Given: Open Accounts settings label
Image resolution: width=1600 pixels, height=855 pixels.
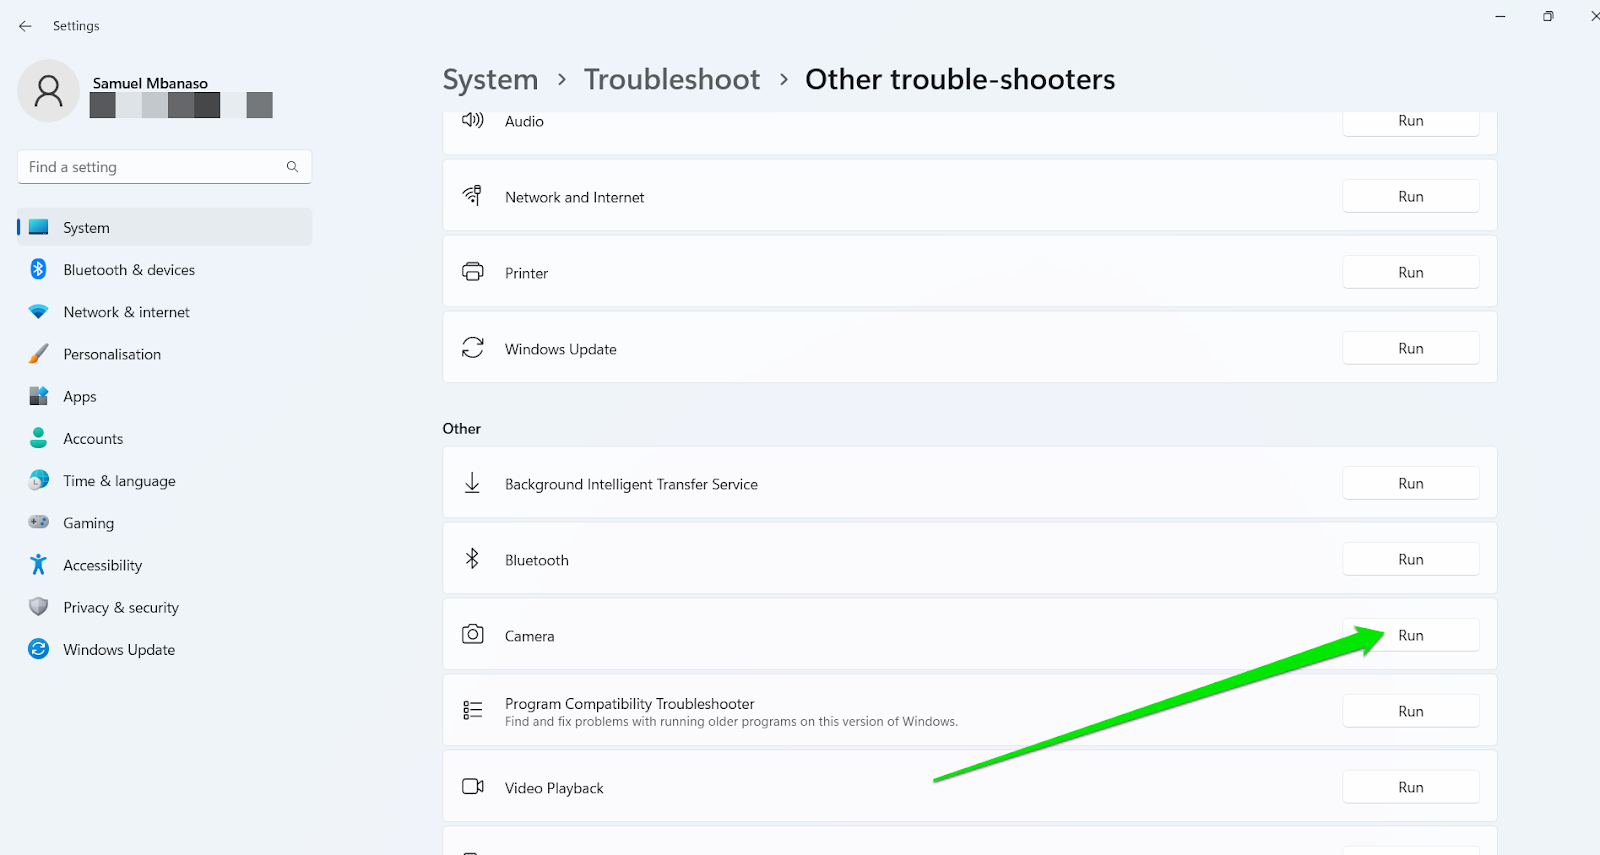Looking at the screenshot, I should pyautogui.click(x=93, y=439).
